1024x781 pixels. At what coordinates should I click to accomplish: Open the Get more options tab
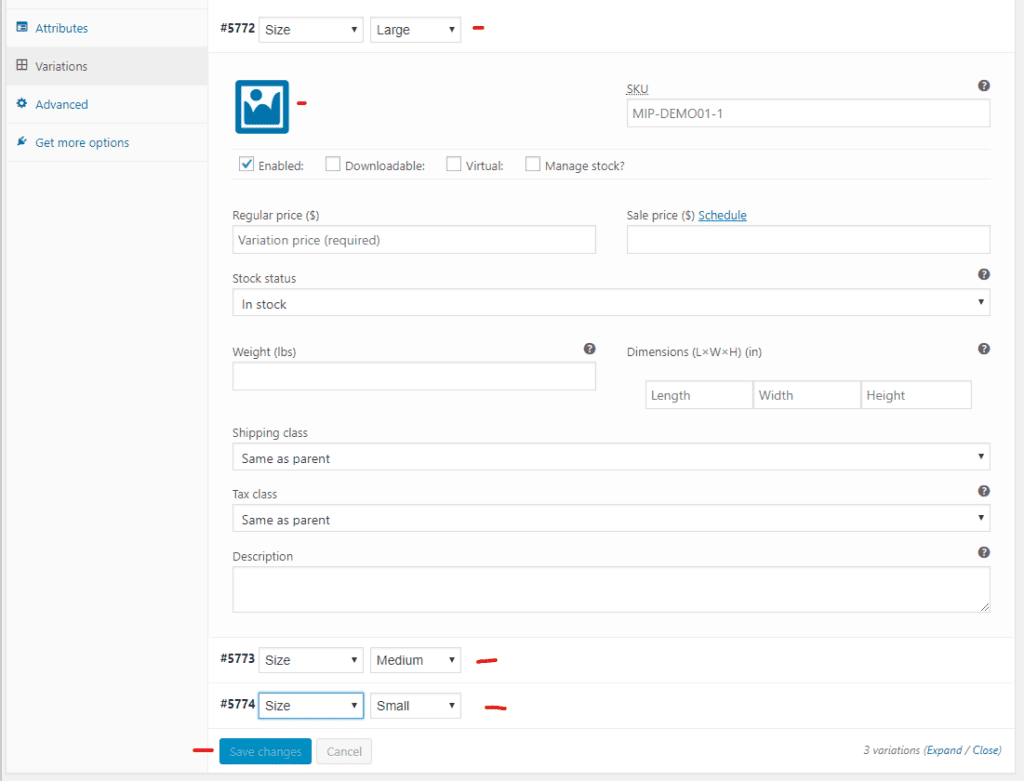(x=107, y=142)
